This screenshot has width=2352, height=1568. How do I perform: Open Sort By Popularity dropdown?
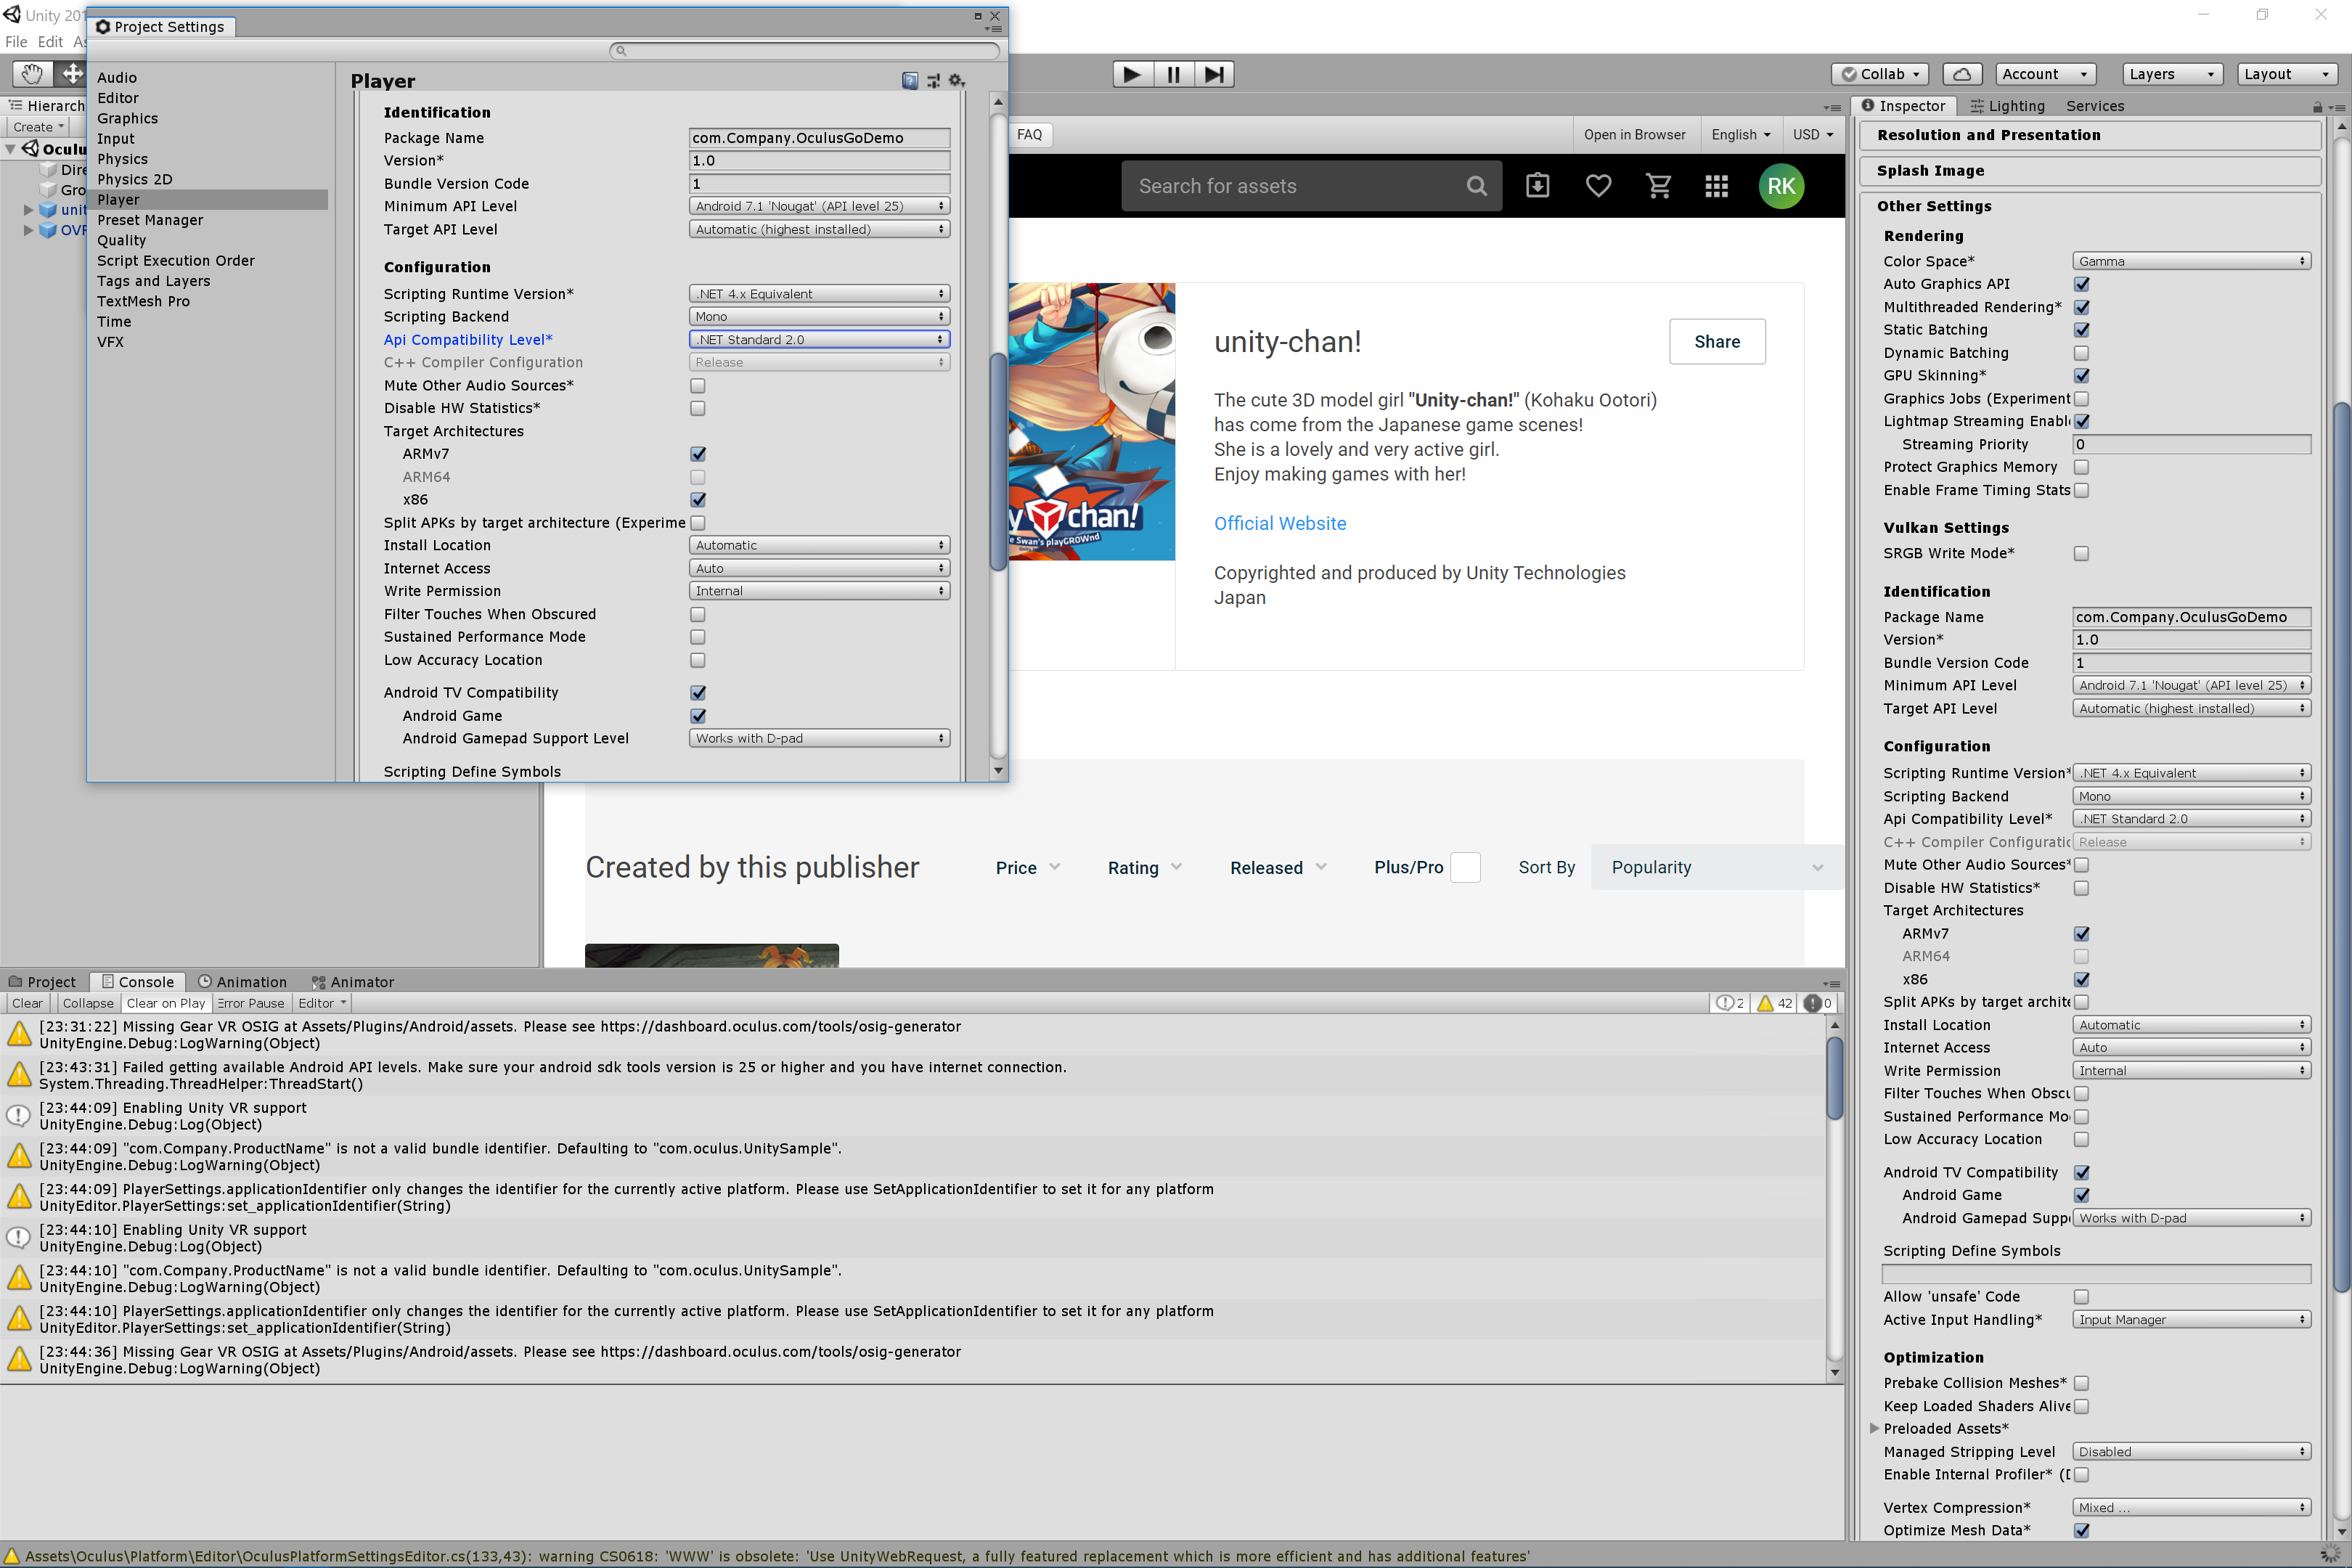pos(1716,867)
